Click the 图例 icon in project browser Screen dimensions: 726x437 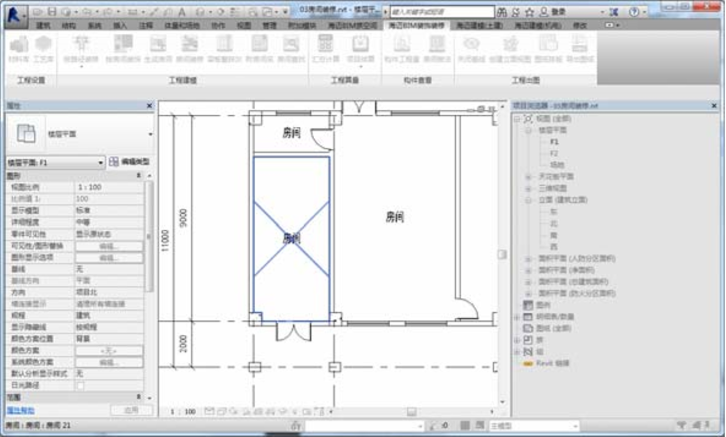[528, 305]
